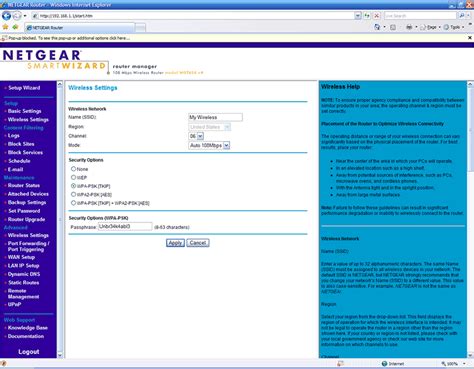The height and width of the screenshot is (369, 474).
Task: Select the WEP security option
Action: tap(73, 177)
